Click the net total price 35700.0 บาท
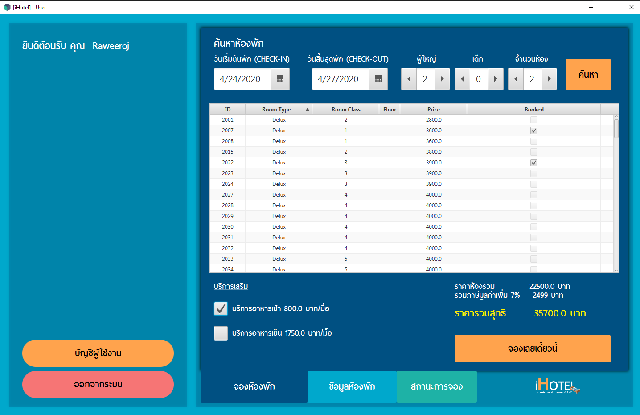Viewport: 640px width, 415px height. pos(560,313)
